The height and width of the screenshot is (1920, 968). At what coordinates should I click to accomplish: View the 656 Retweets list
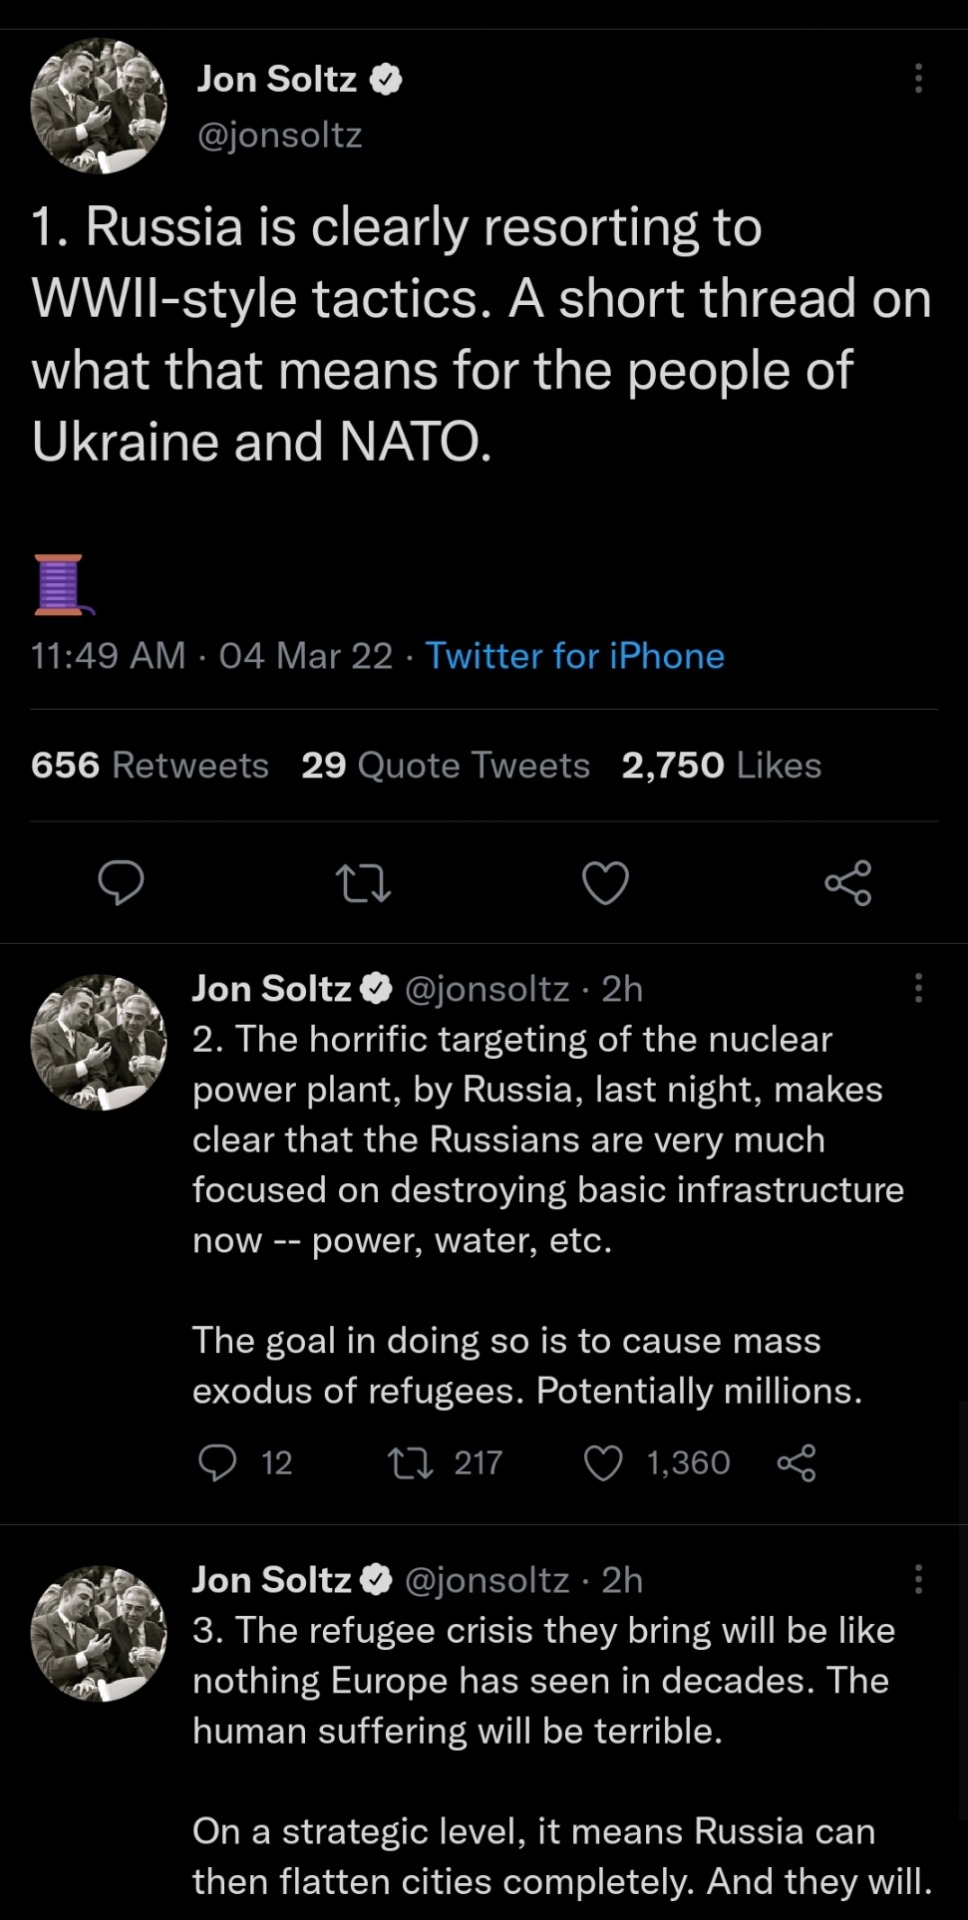click(x=150, y=765)
